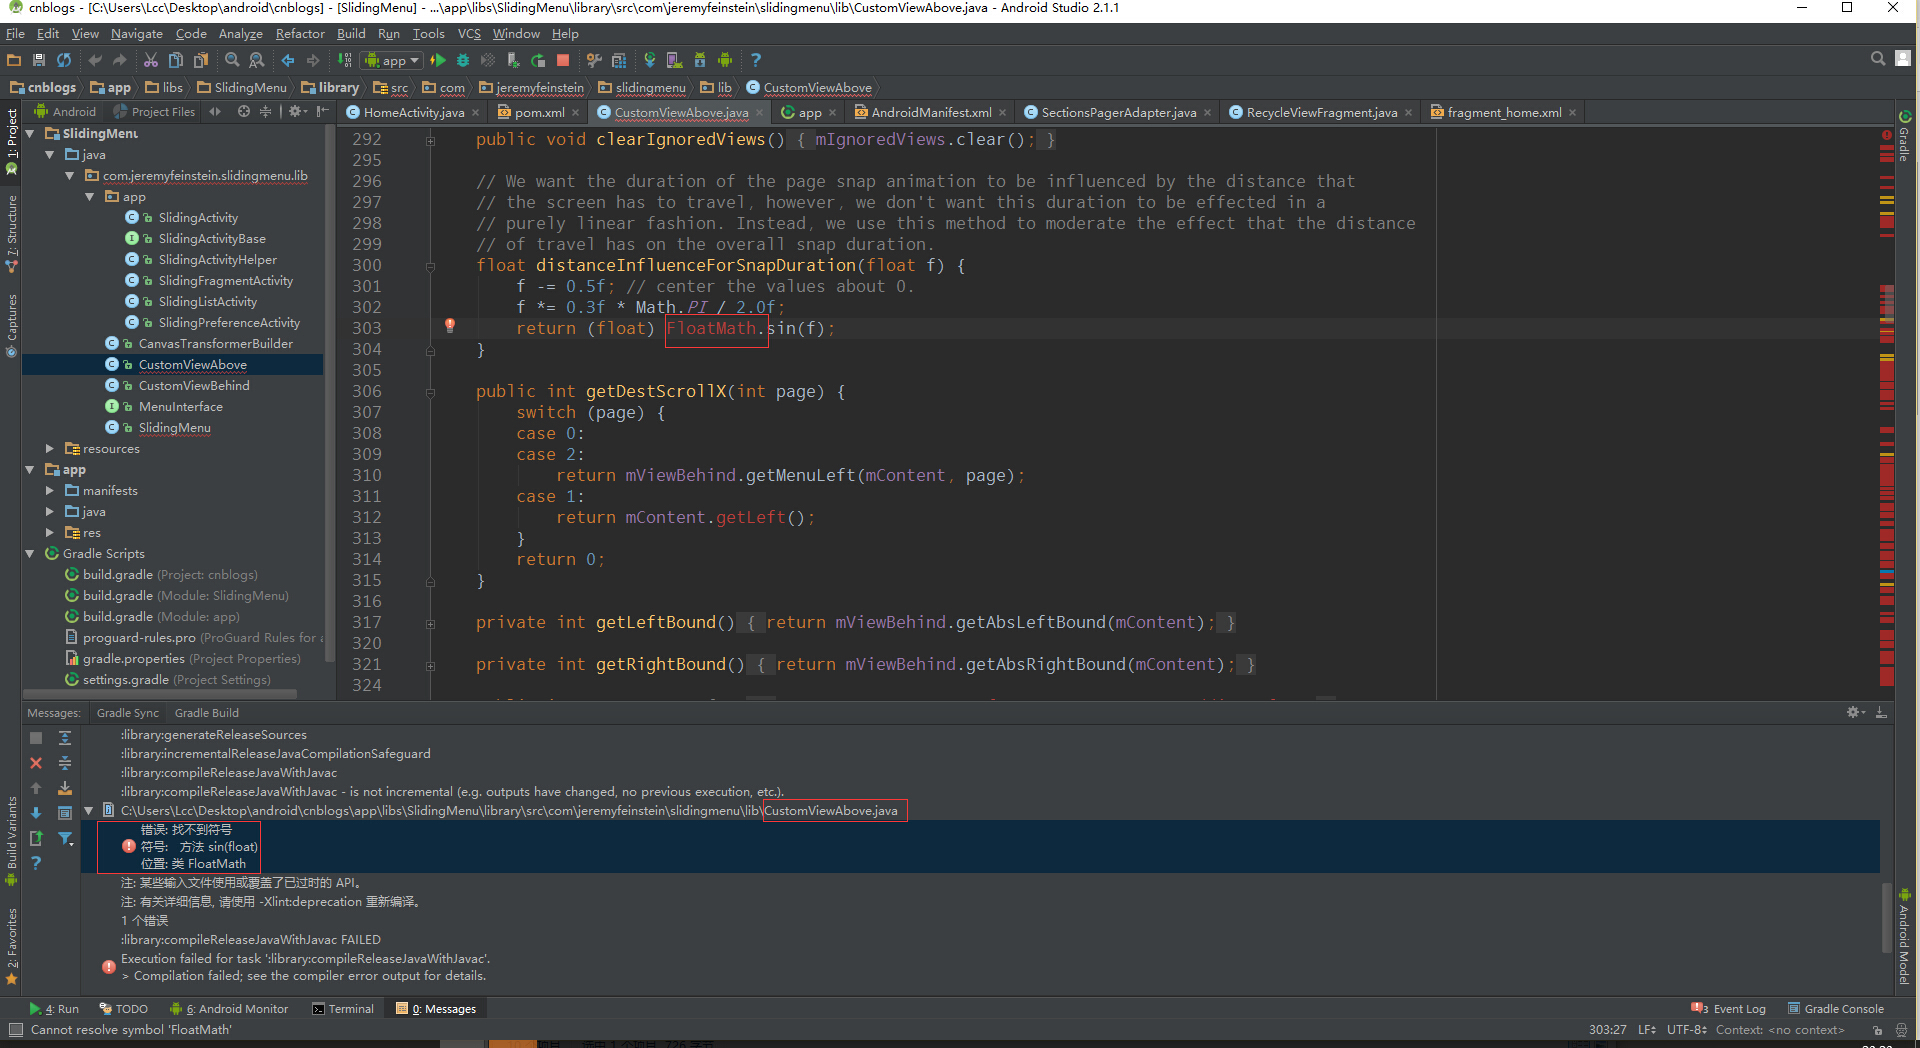Image resolution: width=1920 pixels, height=1048 pixels.
Task: Click the Save All floppy disk icon
Action: click(39, 60)
